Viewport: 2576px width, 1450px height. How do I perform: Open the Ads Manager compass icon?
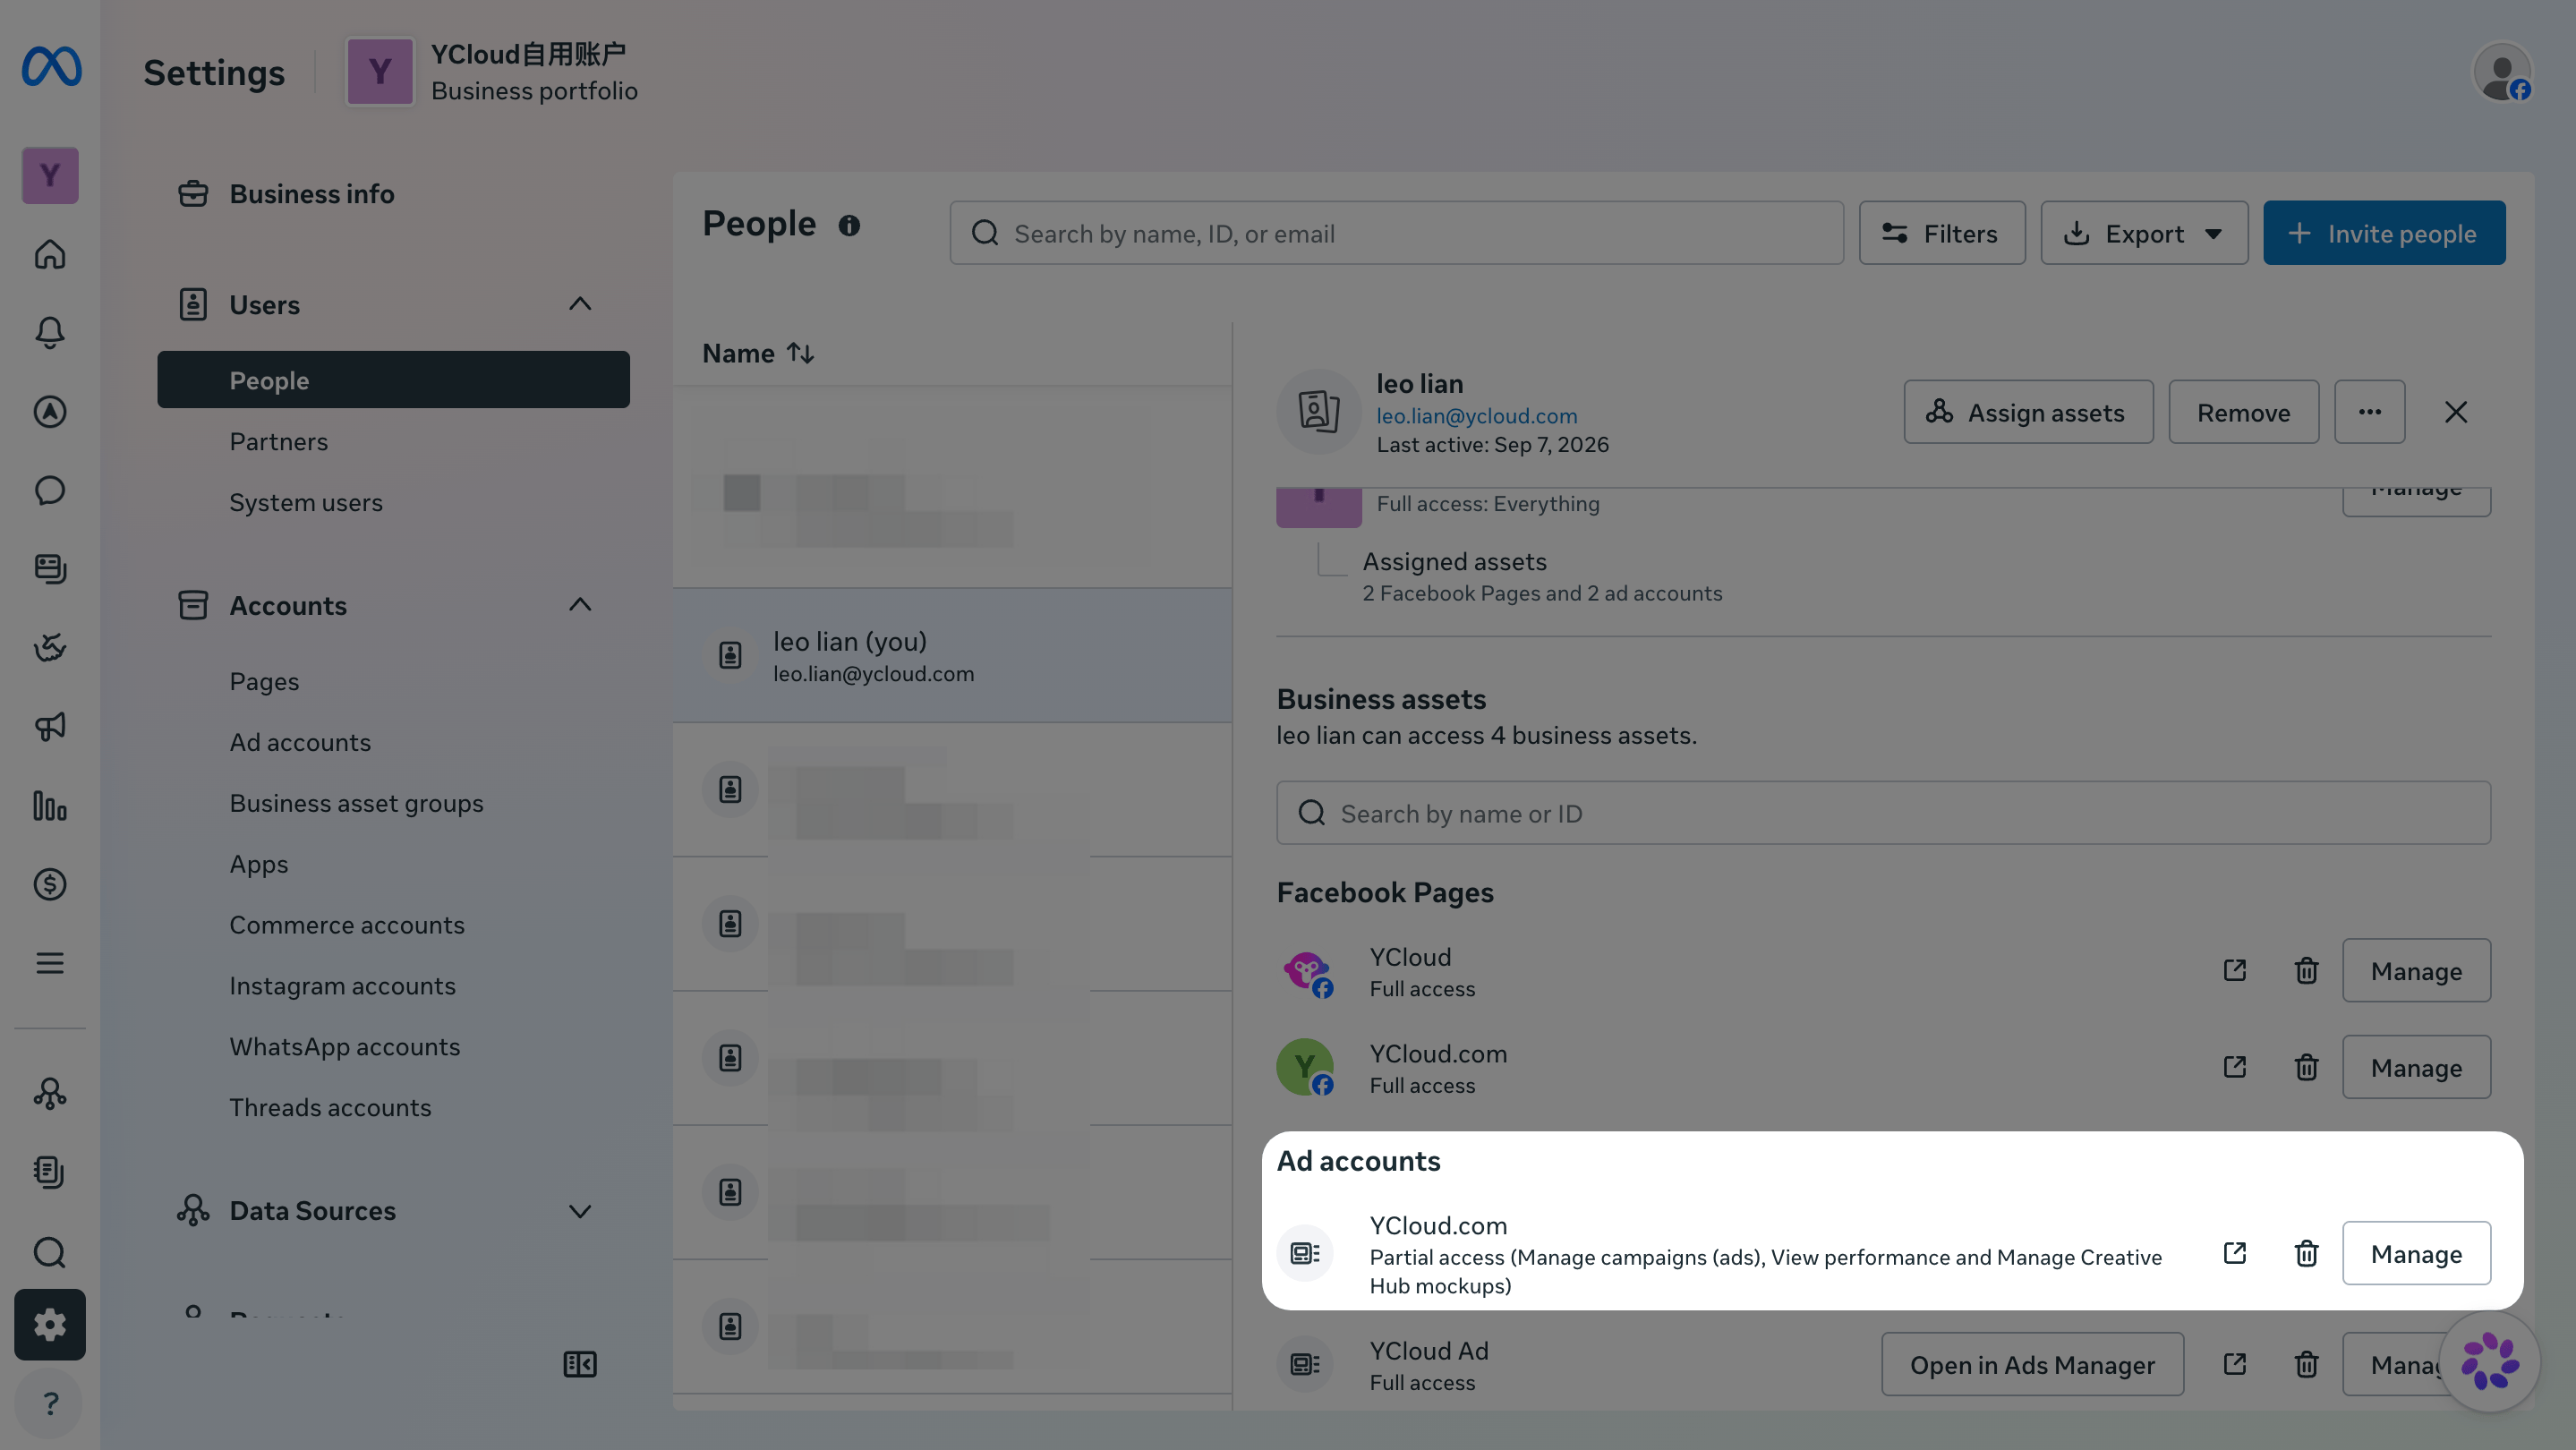pyautogui.click(x=50, y=411)
